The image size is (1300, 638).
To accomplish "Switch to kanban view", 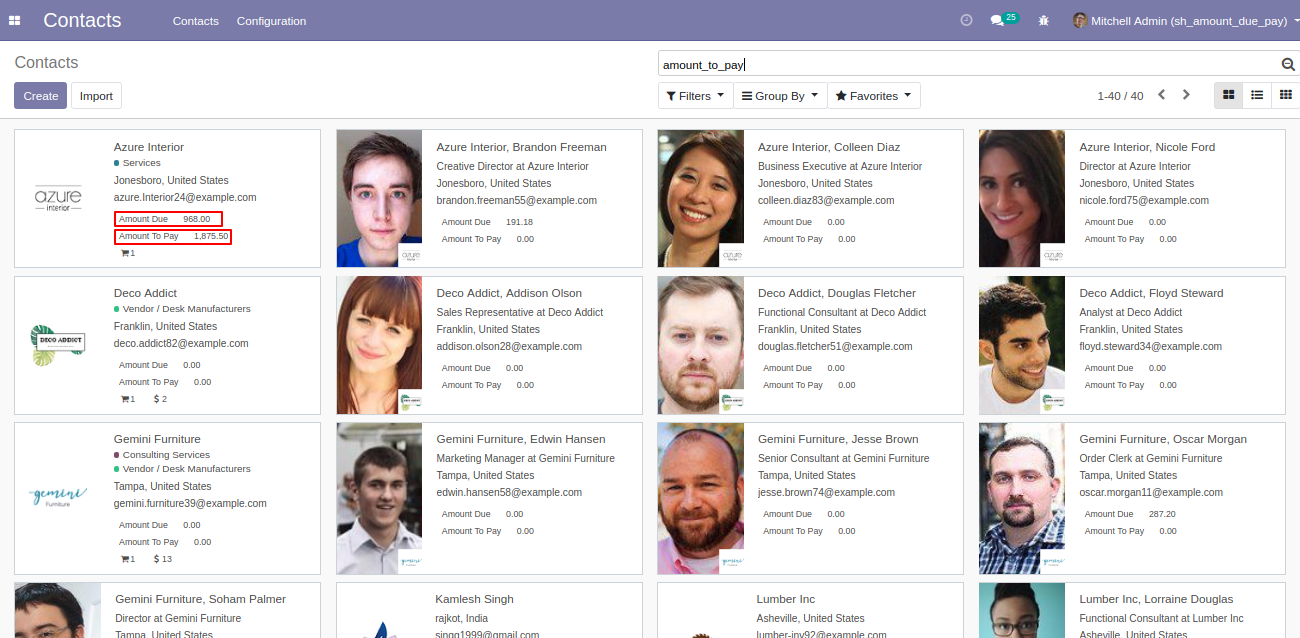I will click(1229, 95).
